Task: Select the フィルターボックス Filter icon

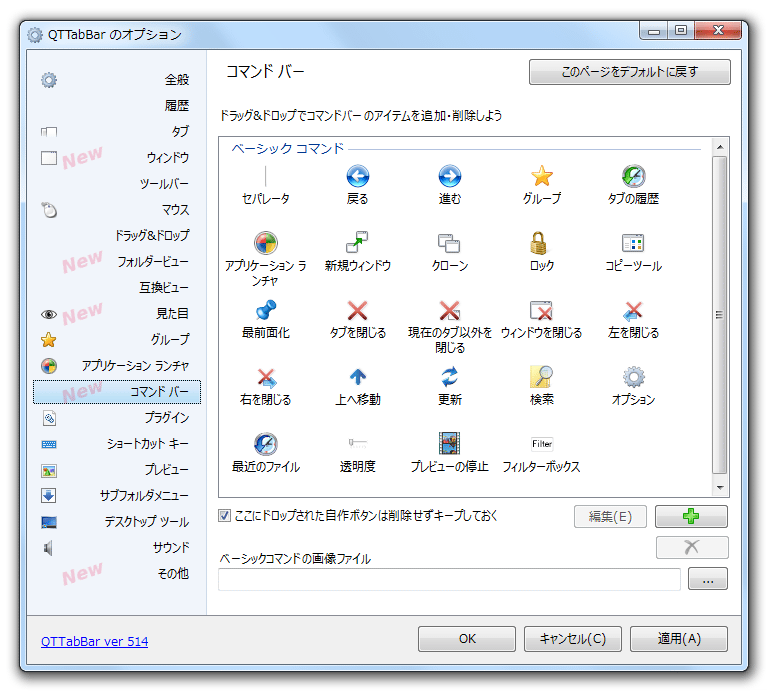Action: pos(541,444)
